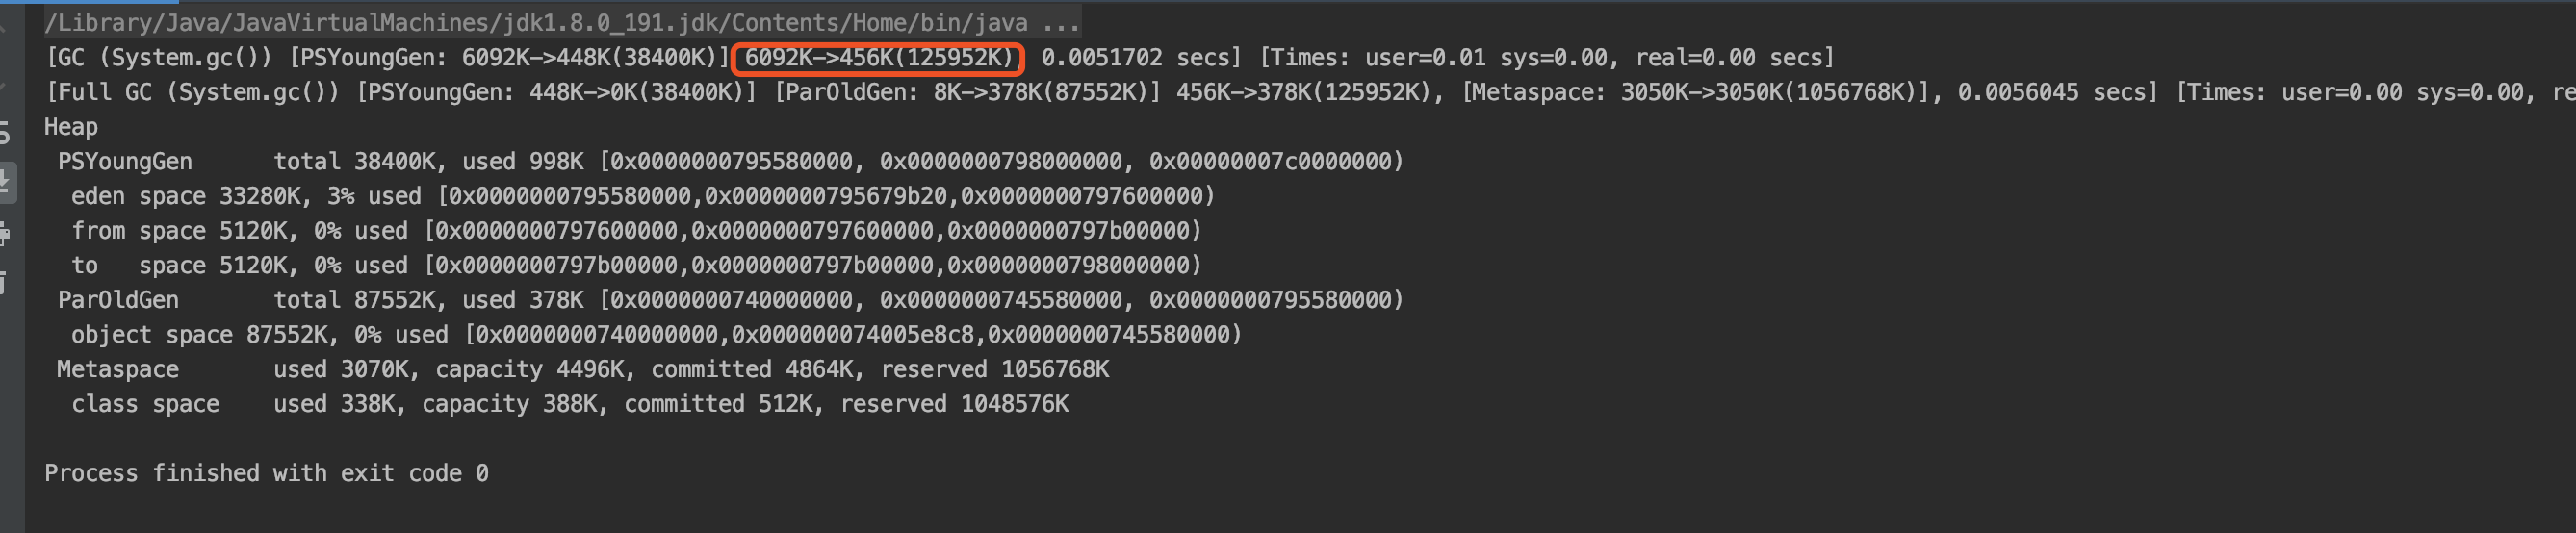The image size is (2576, 533).
Task: Click the down stack trace arrow icon
Action: click(3, 85)
